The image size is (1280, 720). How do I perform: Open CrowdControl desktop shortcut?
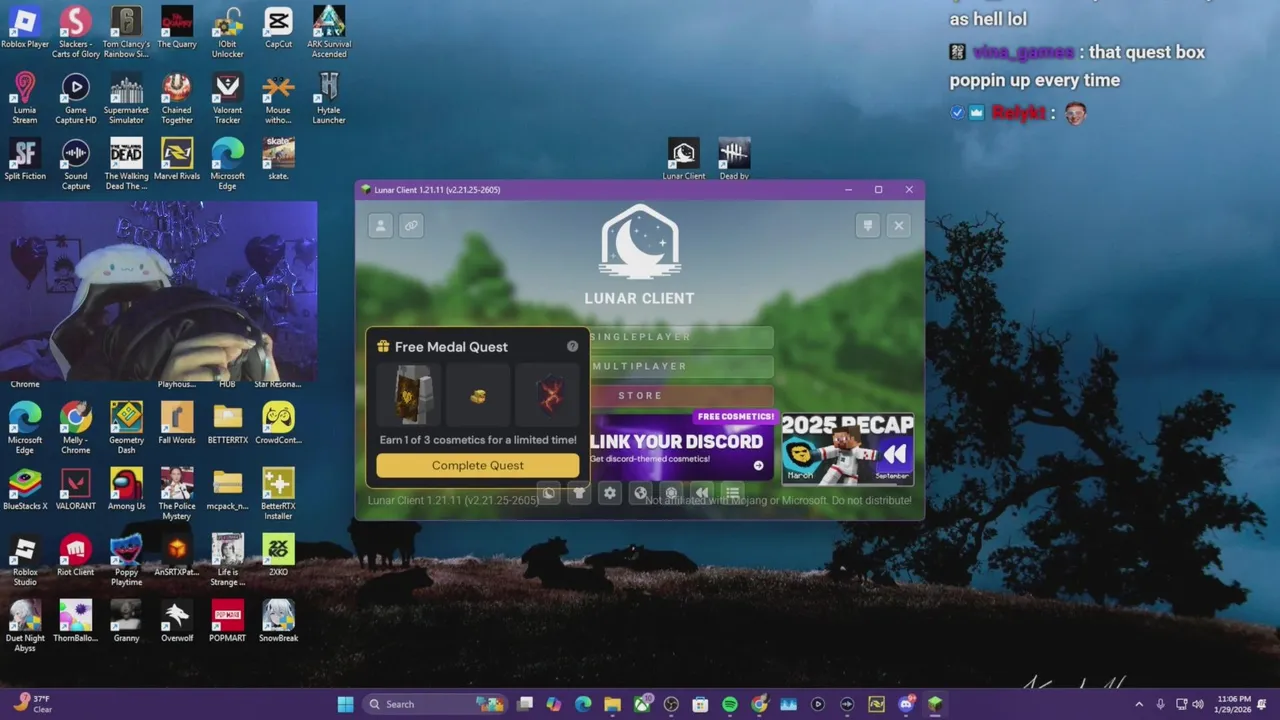(278, 424)
